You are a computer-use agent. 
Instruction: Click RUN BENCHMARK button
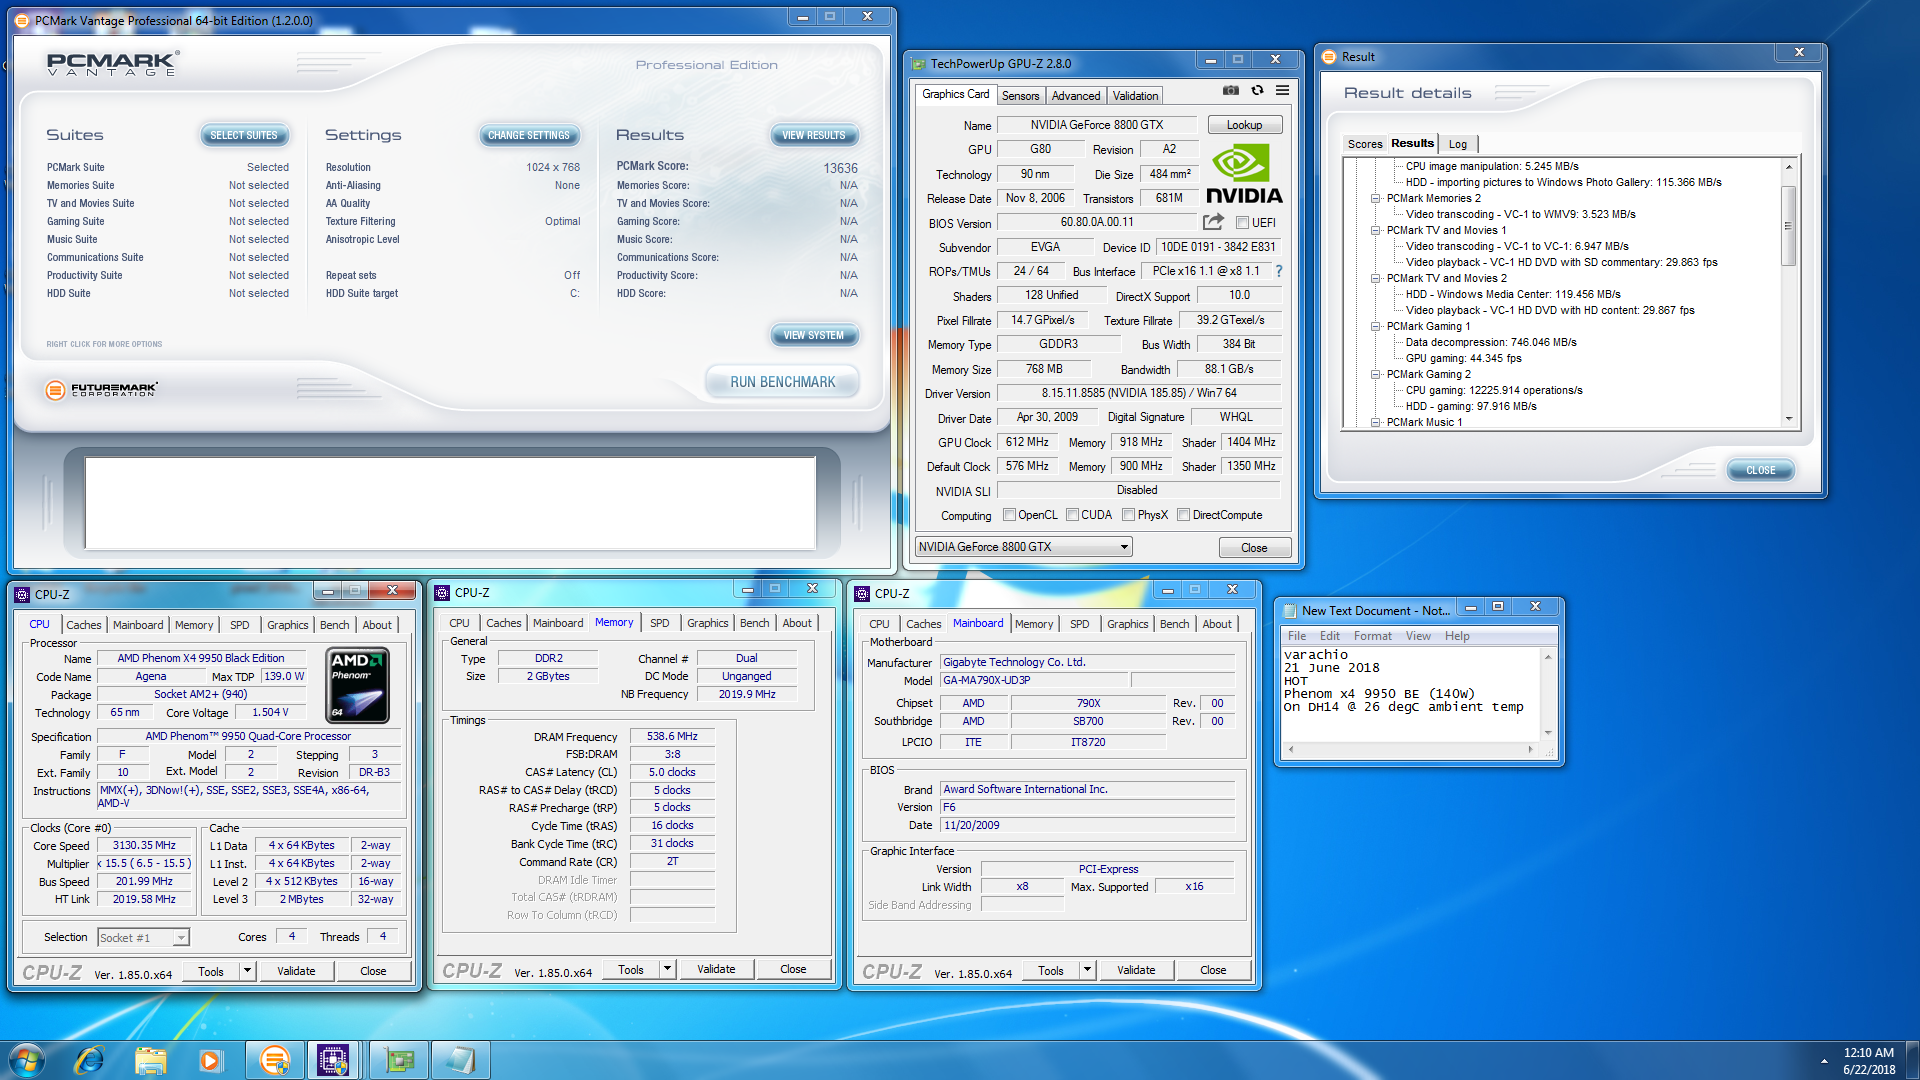(782, 382)
